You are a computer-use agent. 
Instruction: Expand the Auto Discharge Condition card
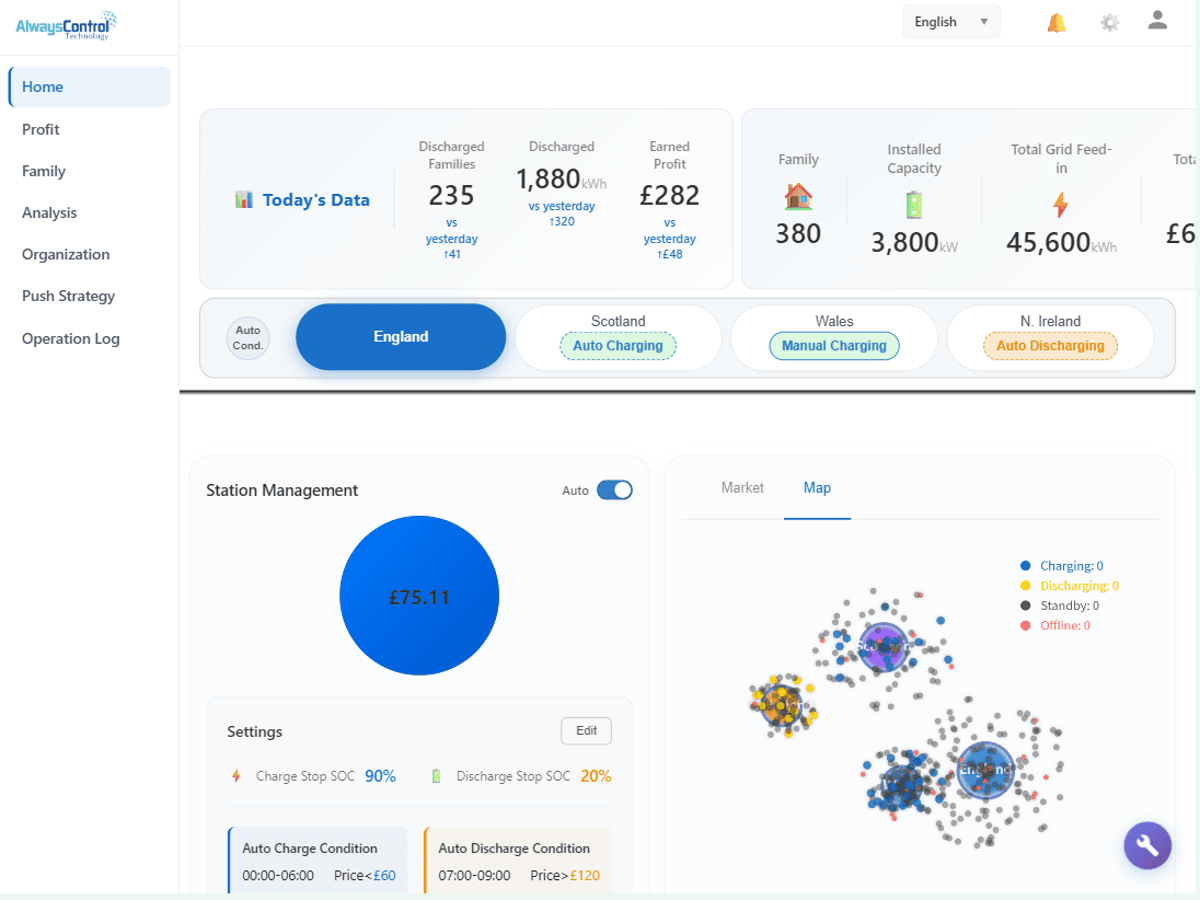click(x=518, y=861)
